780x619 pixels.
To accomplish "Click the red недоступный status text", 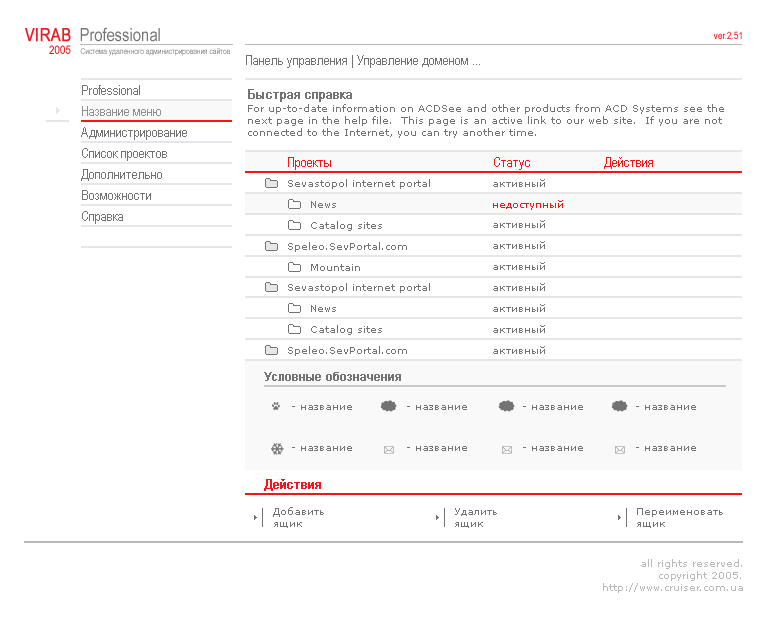I will 528,205.
